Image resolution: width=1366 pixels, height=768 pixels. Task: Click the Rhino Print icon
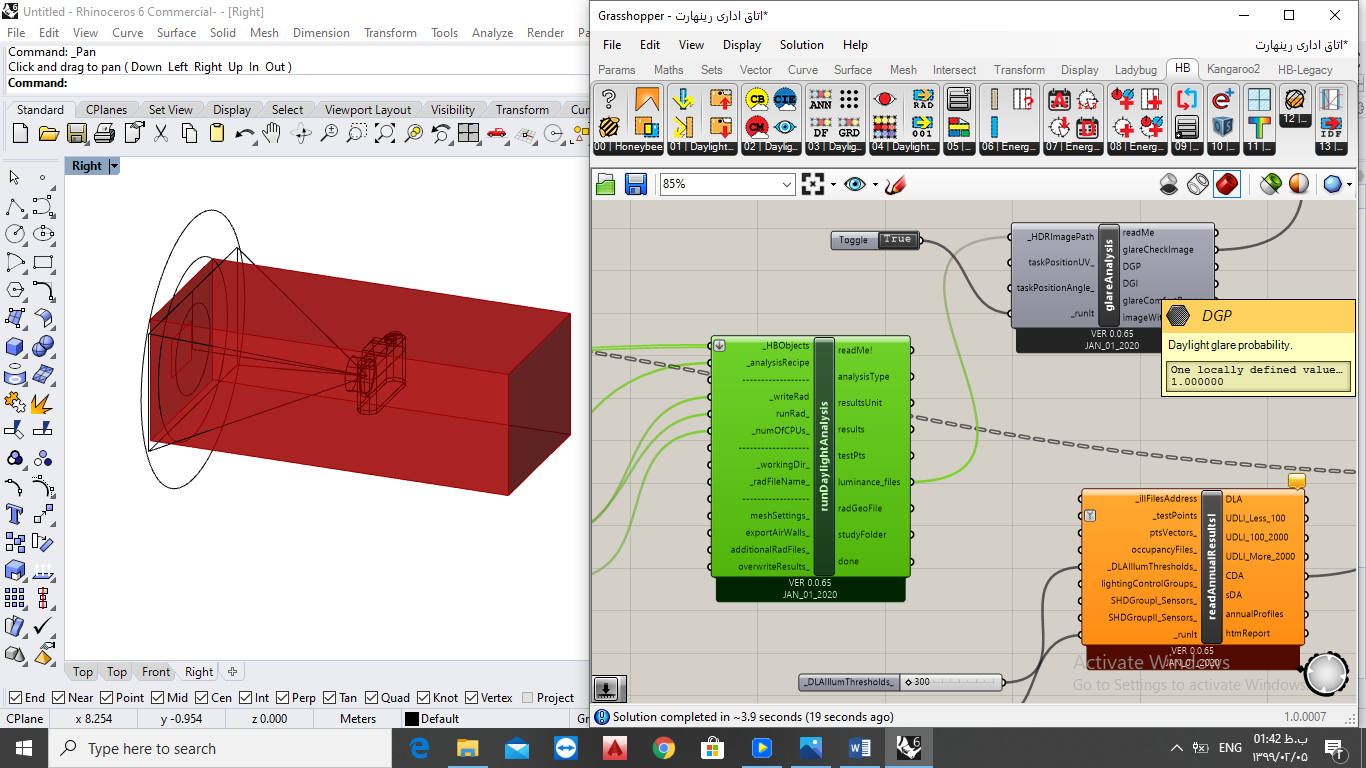(x=104, y=133)
